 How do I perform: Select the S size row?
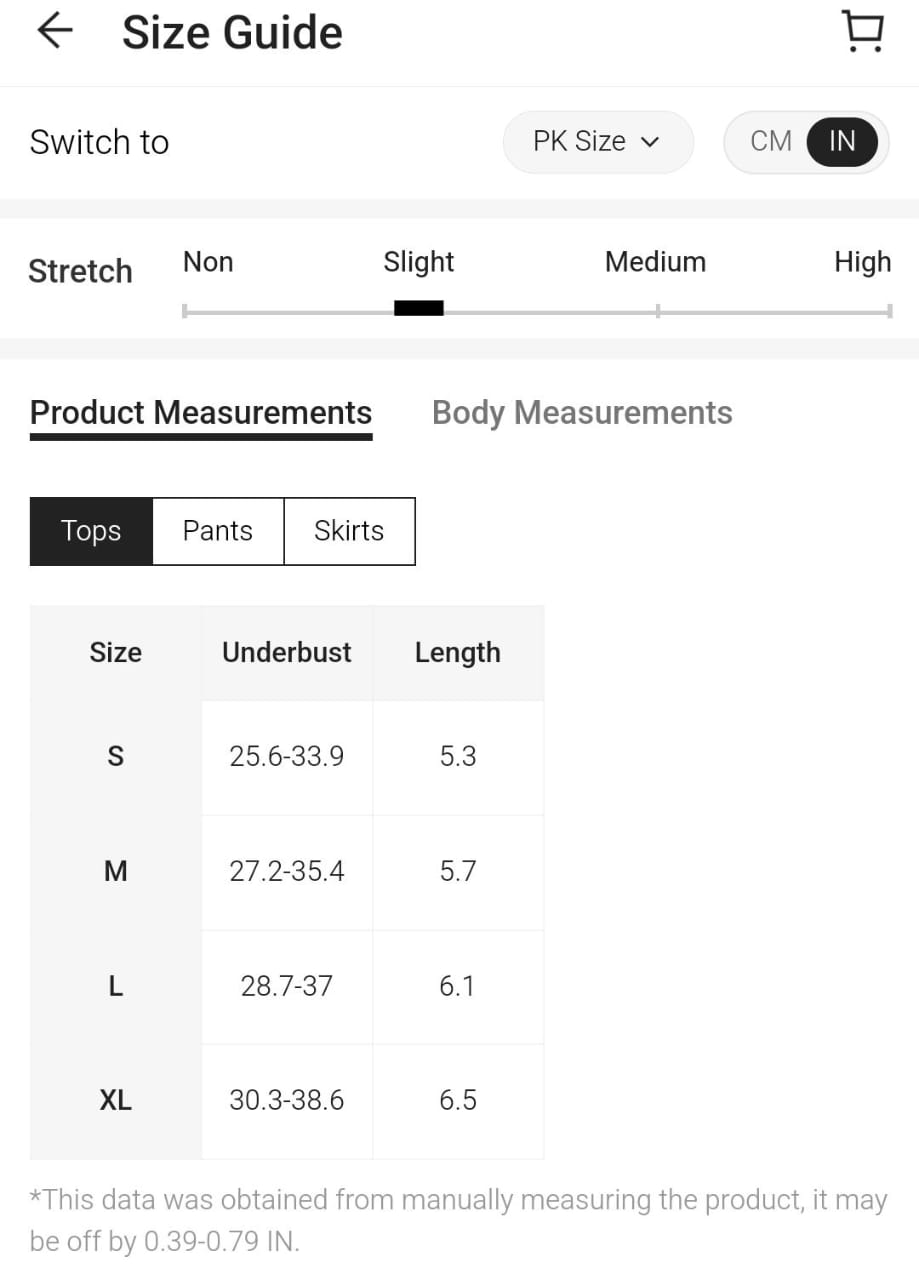click(287, 757)
